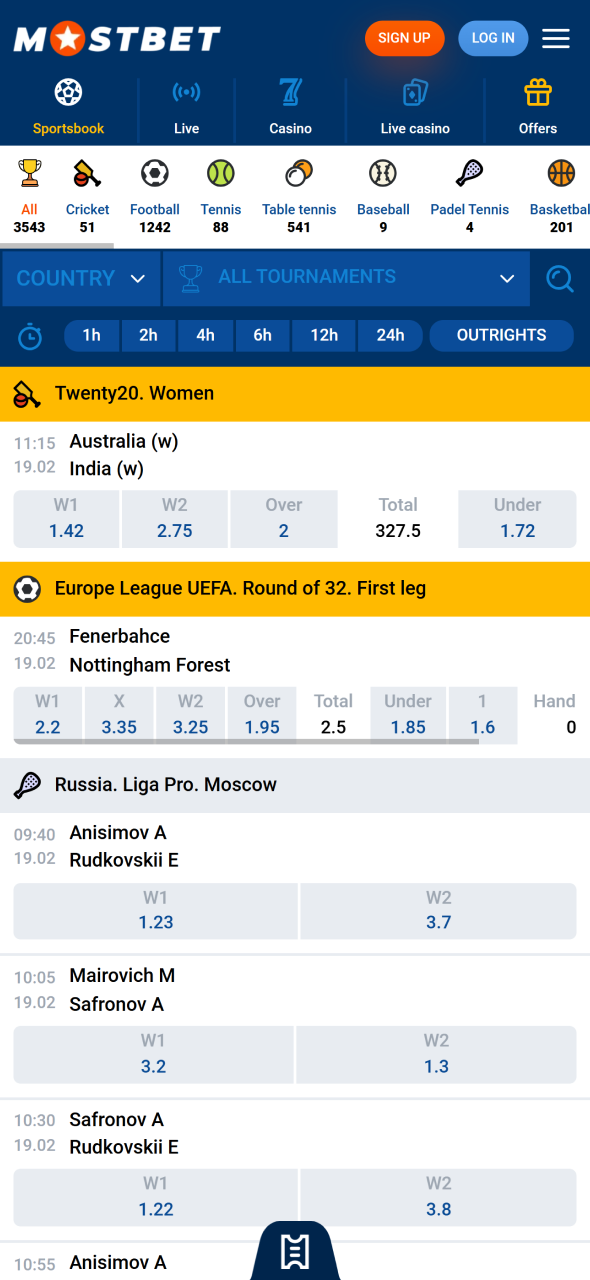Click the stopwatch timer icon
This screenshot has height=1280, width=590.
[30, 335]
